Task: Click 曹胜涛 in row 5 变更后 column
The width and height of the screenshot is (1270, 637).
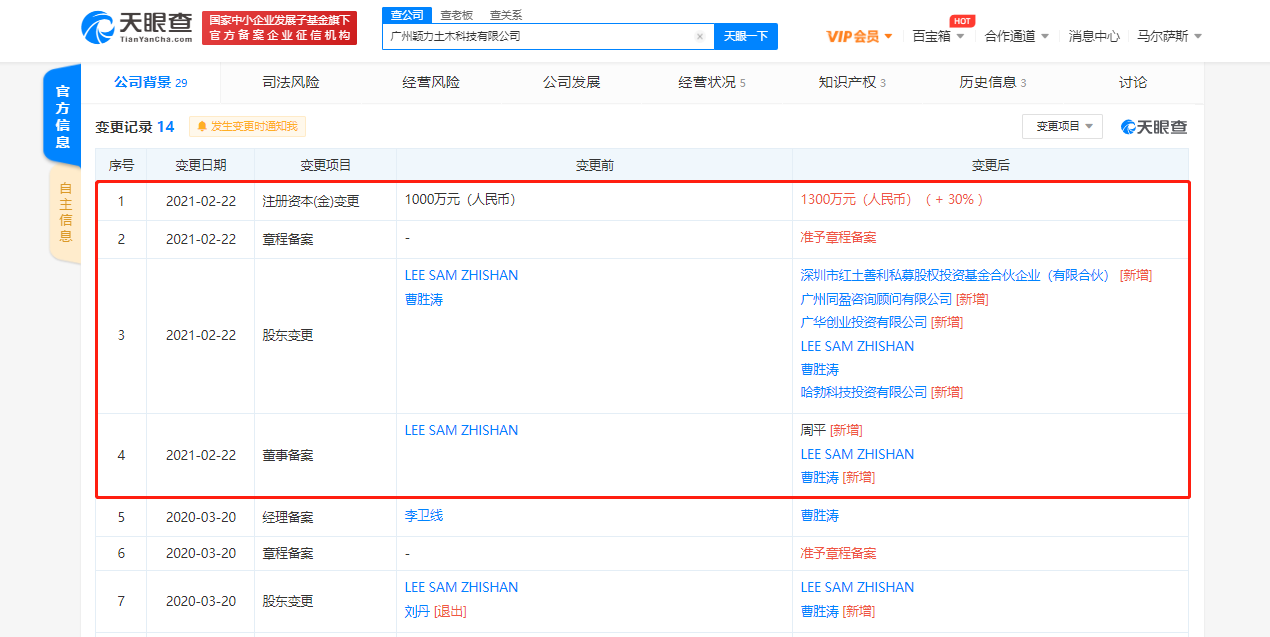Action: pos(819,516)
